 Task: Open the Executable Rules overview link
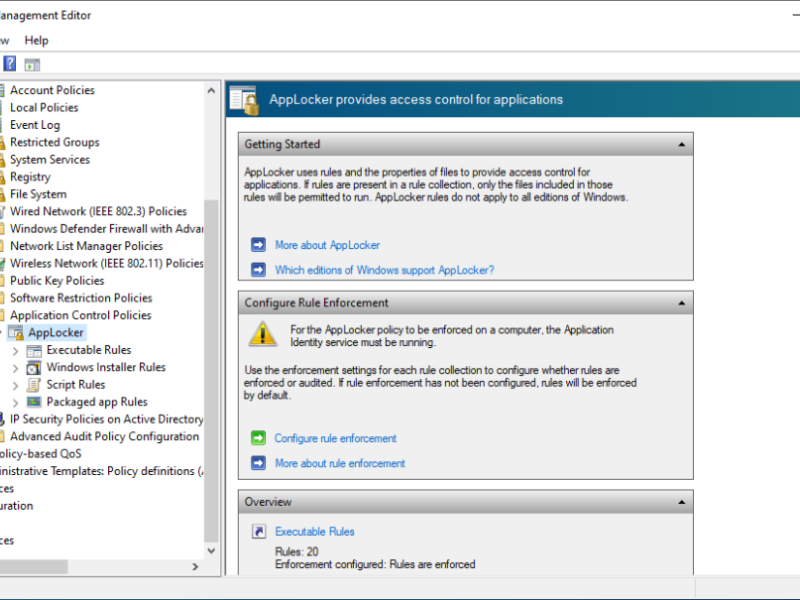(x=315, y=532)
